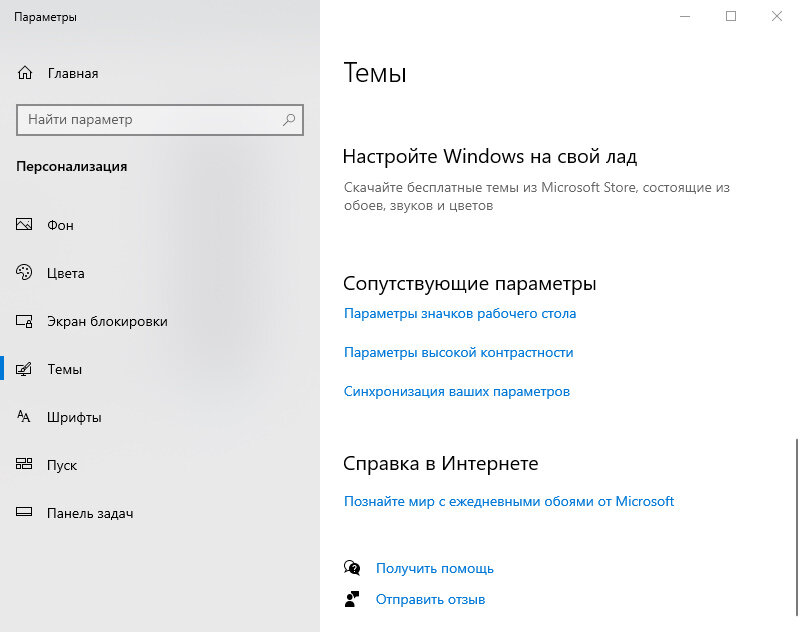Image resolution: width=800 pixels, height=632 pixels.
Task: Click the Справка в Интернете heading
Action: point(440,463)
